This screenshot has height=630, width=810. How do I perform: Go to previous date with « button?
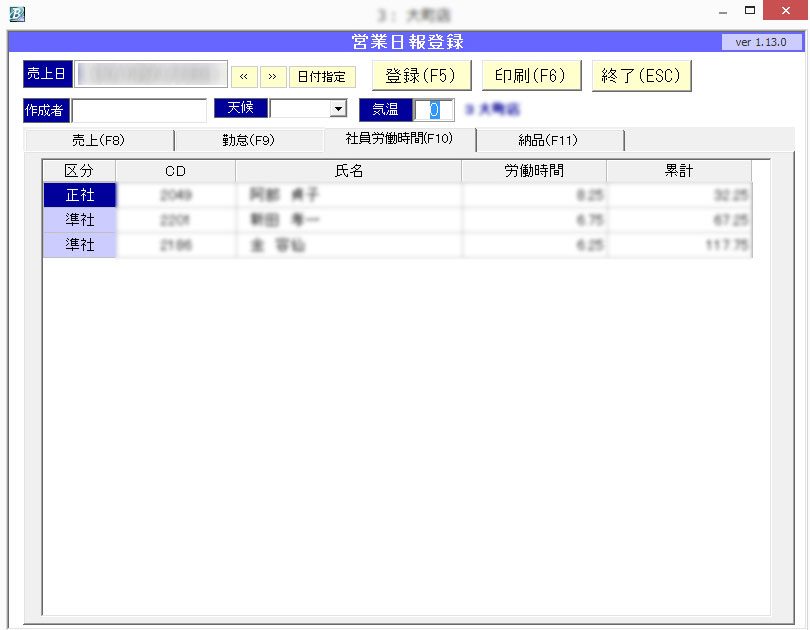point(244,76)
